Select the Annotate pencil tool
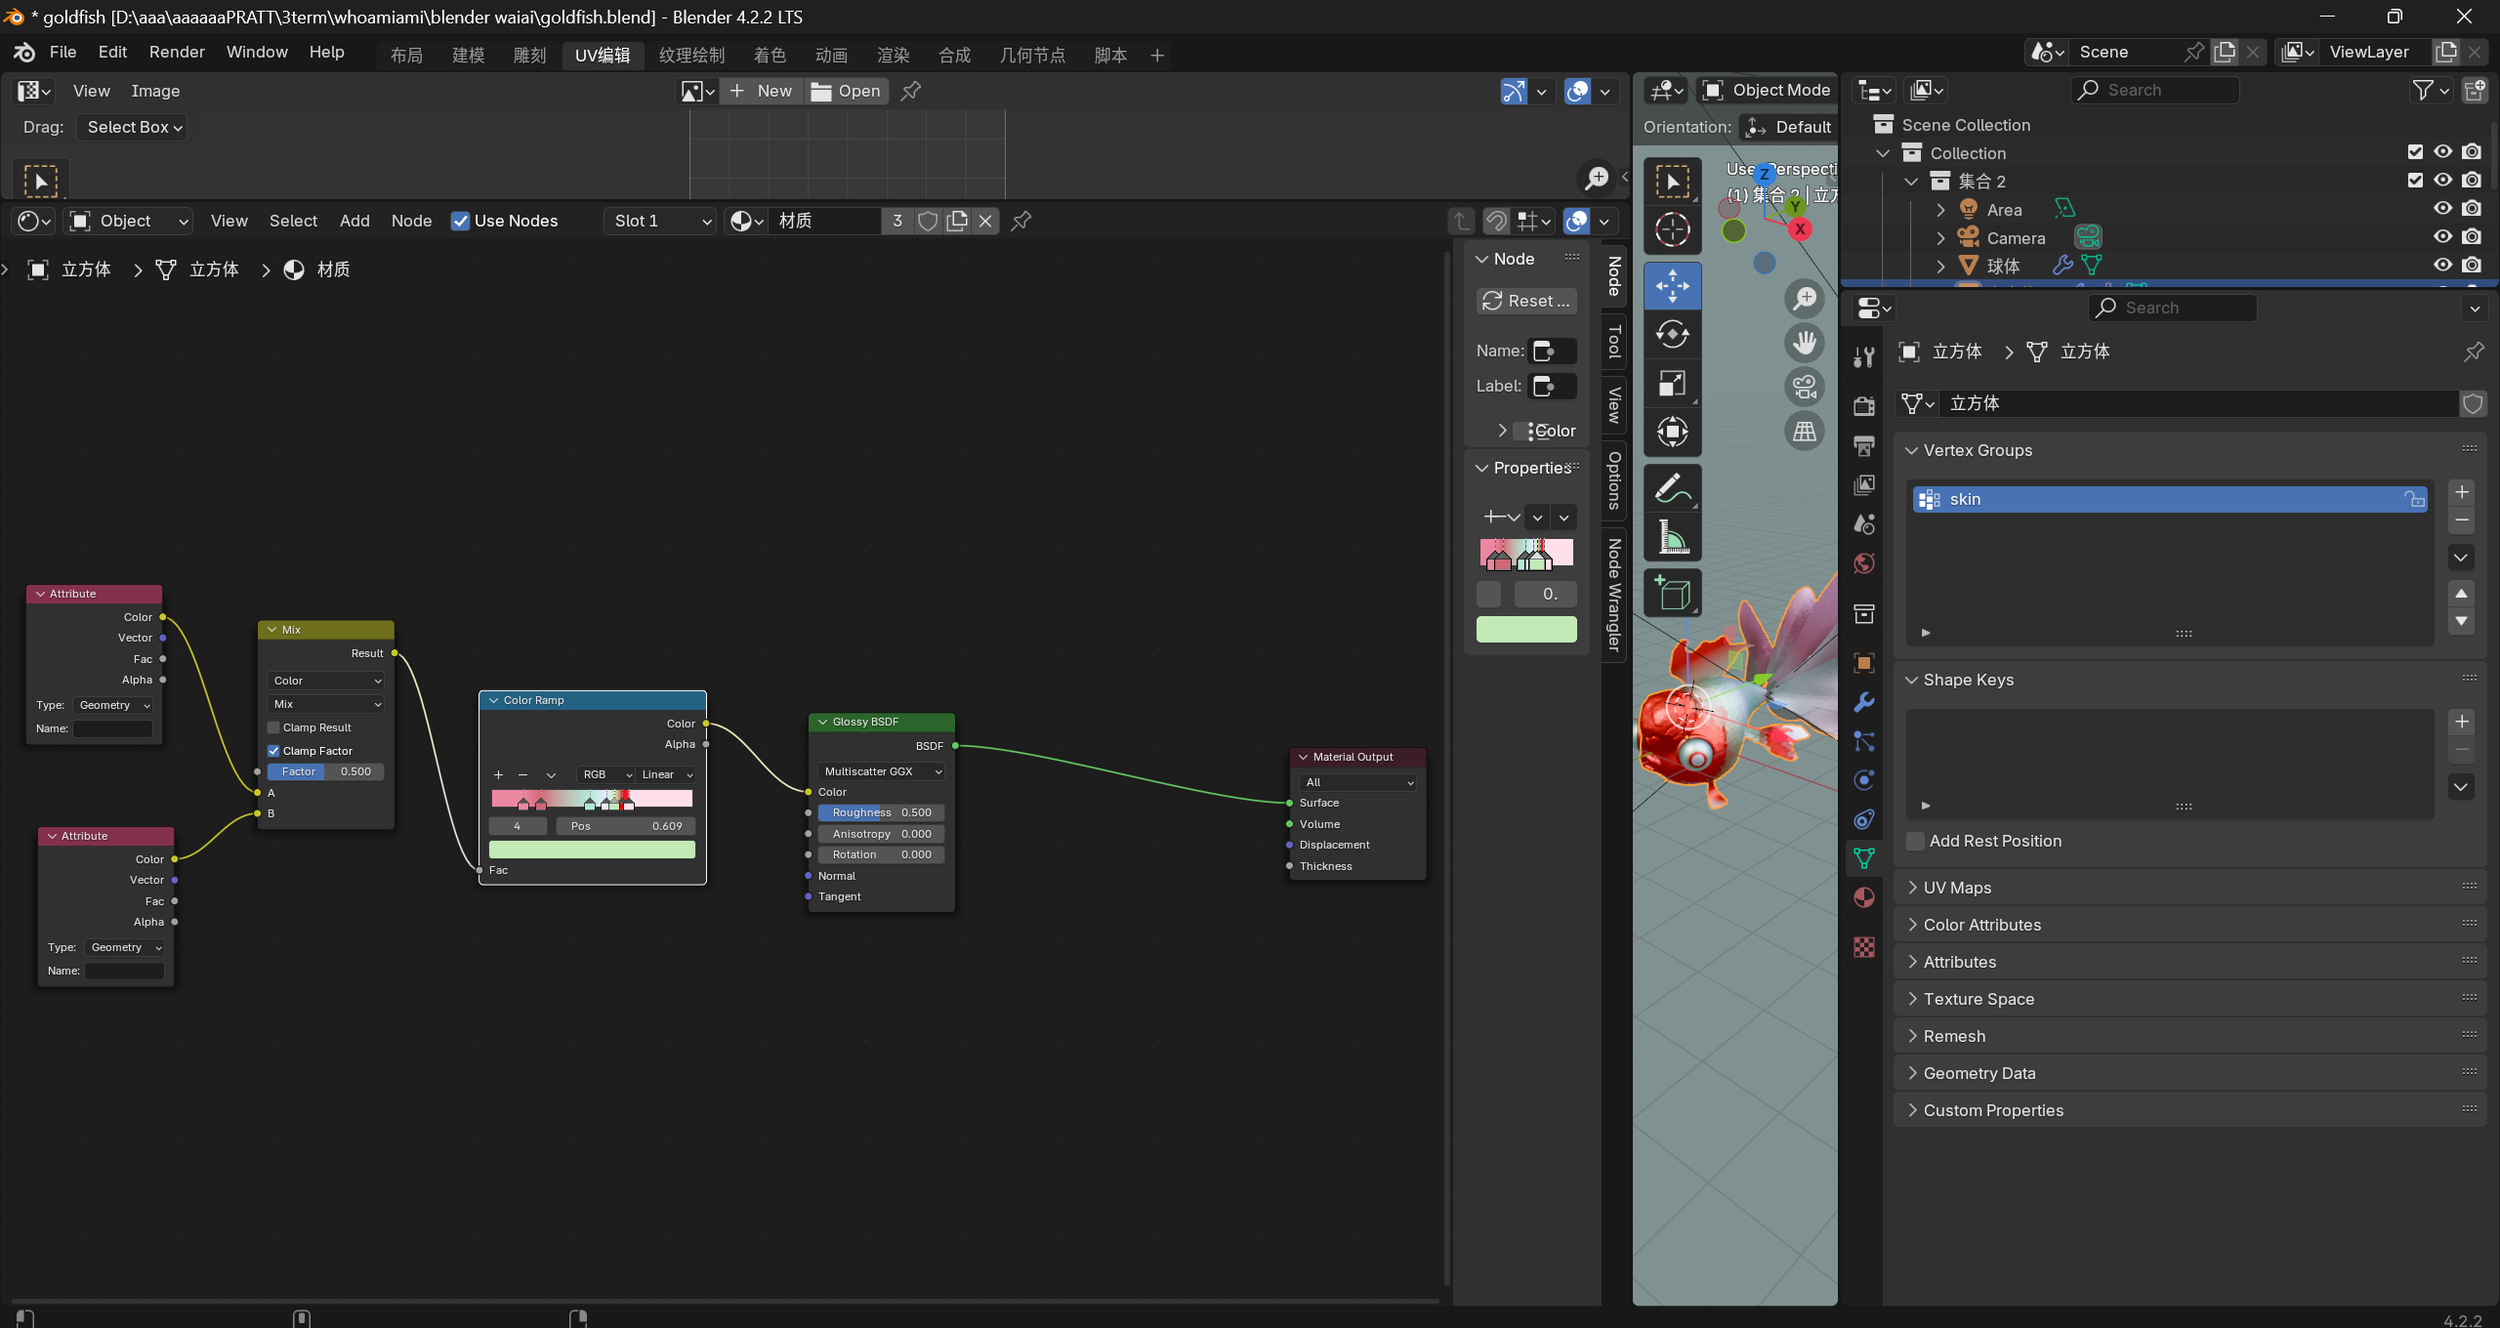Image resolution: width=2500 pixels, height=1328 pixels. coord(1671,489)
